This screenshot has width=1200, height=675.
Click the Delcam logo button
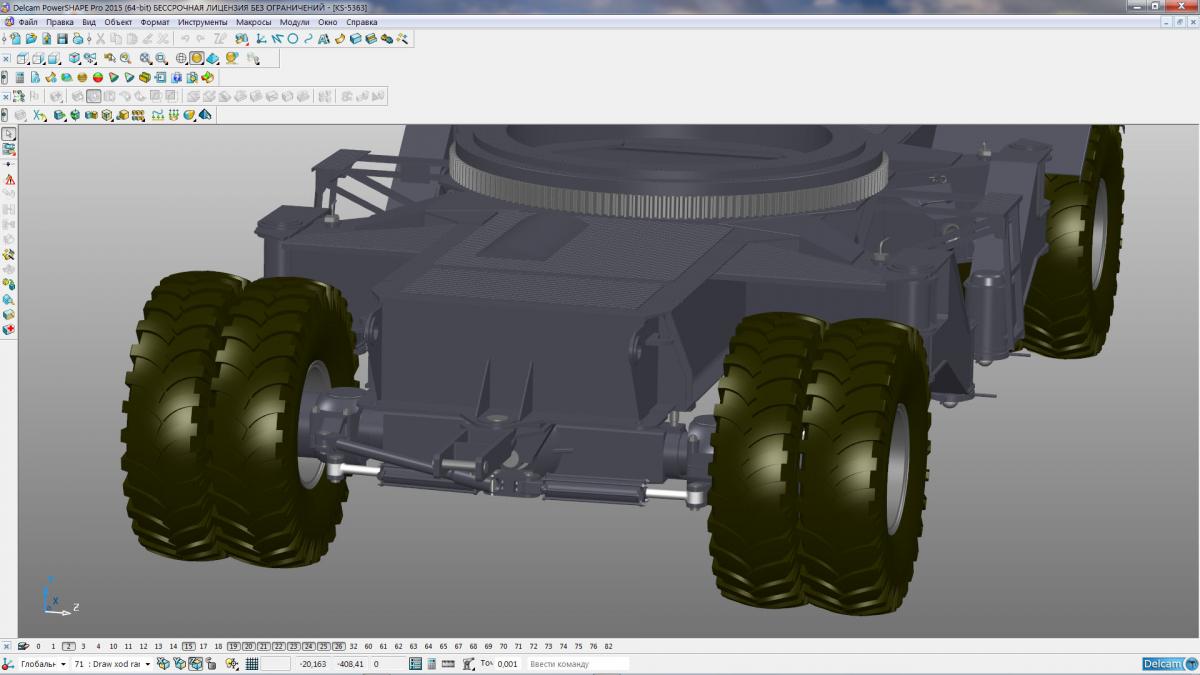(1169, 663)
